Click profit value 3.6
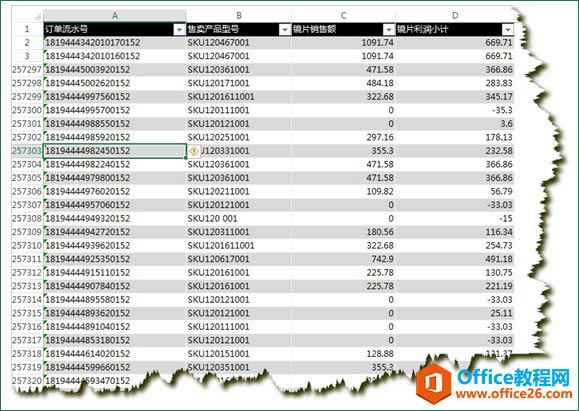The width and height of the screenshot is (579, 411). point(455,124)
